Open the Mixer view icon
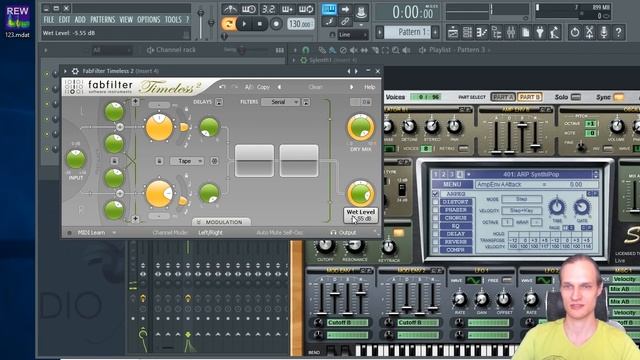 click(511, 32)
